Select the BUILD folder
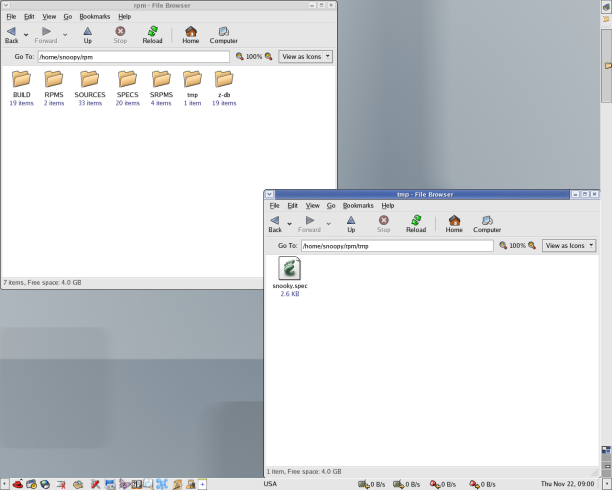The height and width of the screenshot is (490, 612). (x=21, y=79)
